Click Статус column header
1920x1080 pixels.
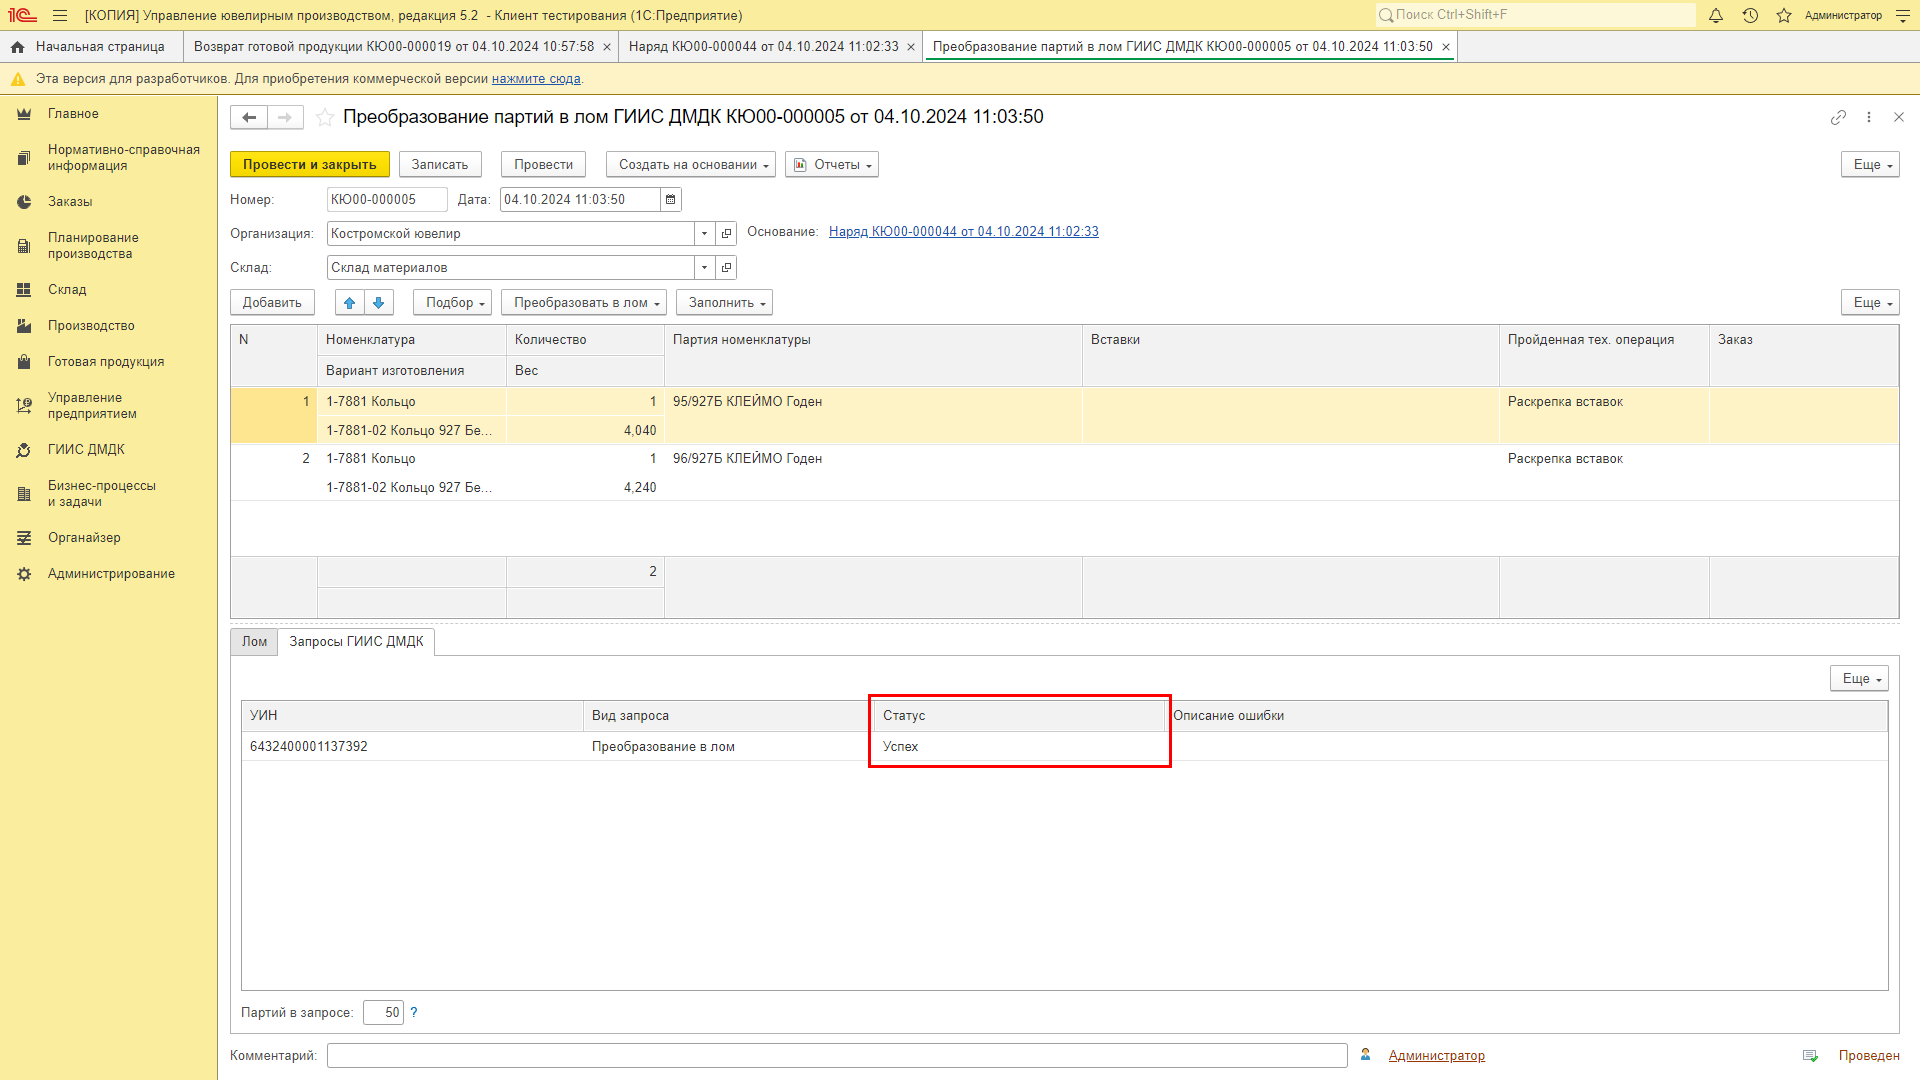pos(1020,716)
